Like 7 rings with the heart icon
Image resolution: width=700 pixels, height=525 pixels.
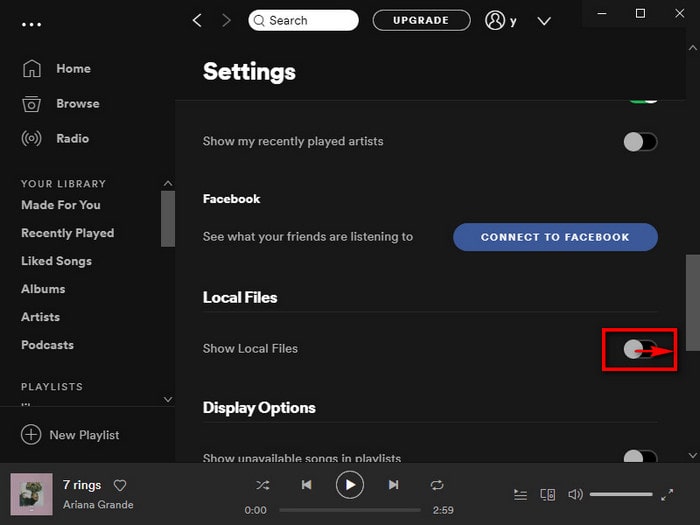click(x=120, y=485)
